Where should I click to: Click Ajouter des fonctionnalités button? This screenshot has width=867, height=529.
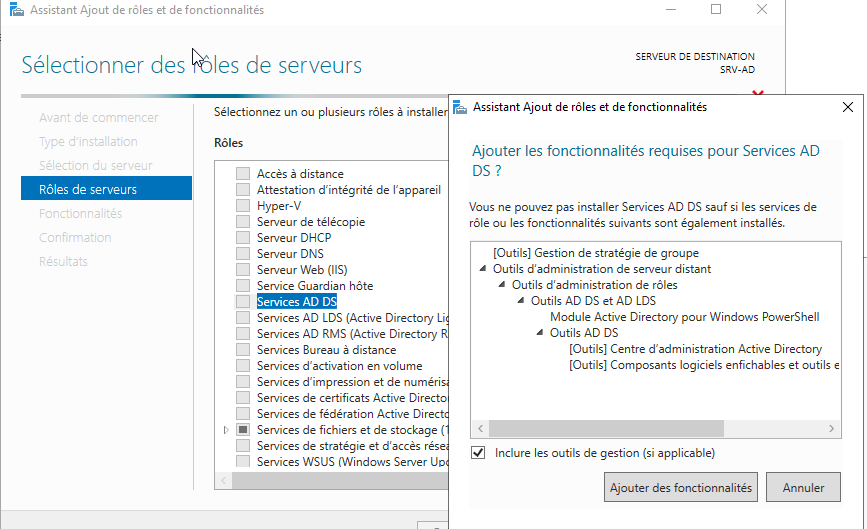pos(681,488)
